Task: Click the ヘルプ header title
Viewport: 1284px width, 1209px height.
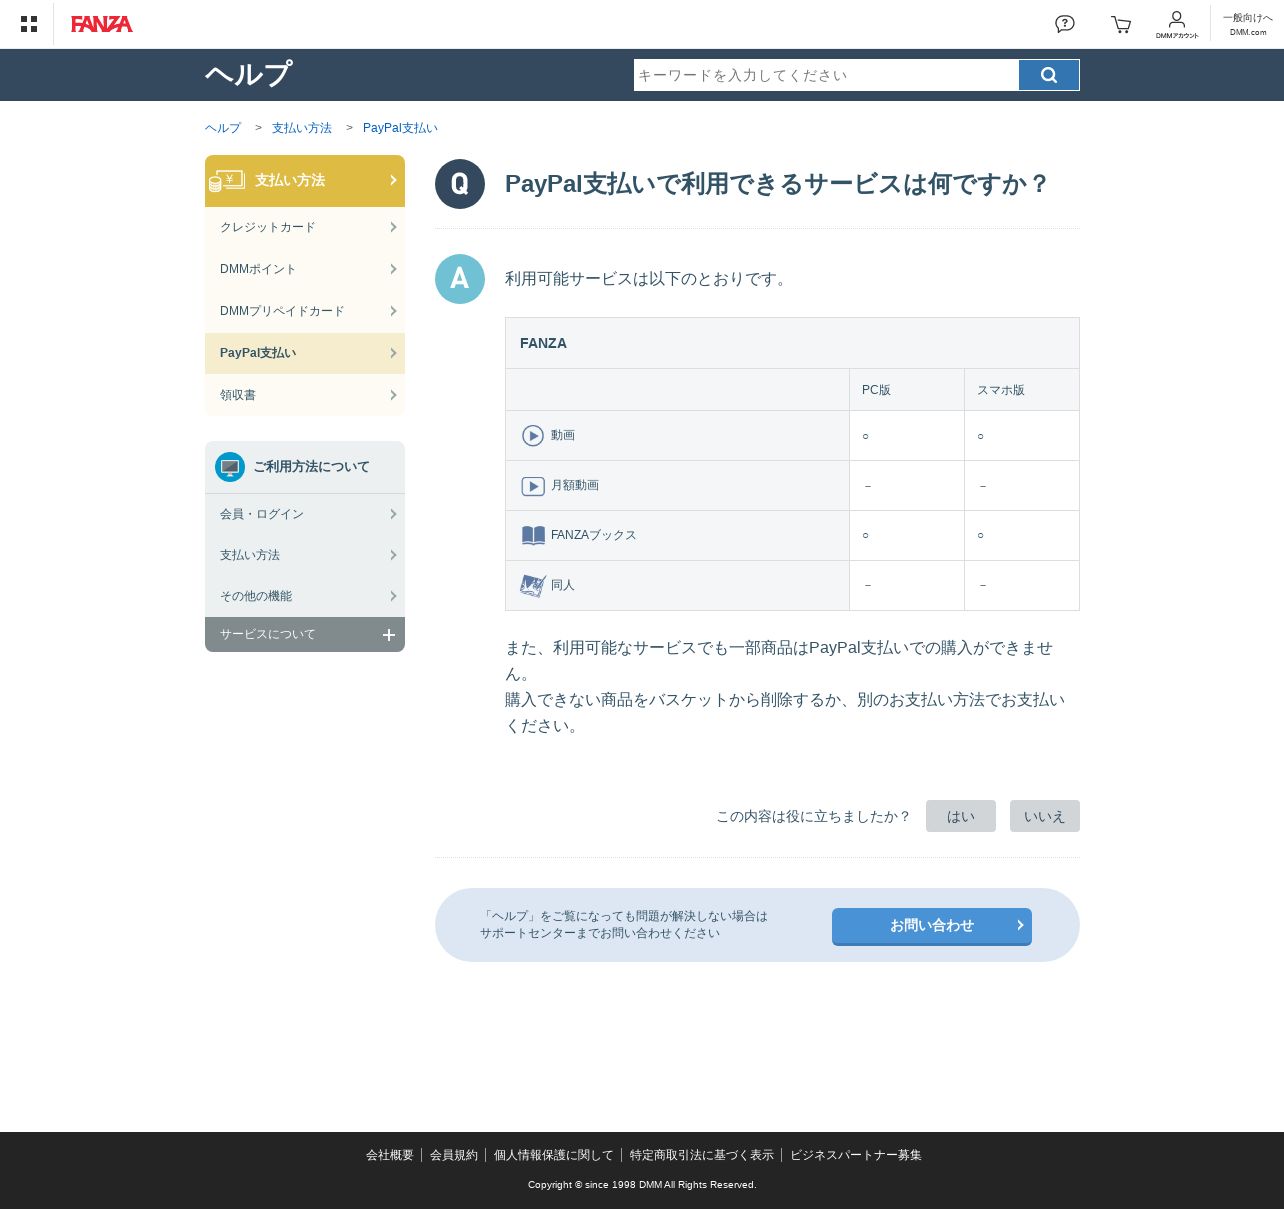Action: click(x=249, y=75)
